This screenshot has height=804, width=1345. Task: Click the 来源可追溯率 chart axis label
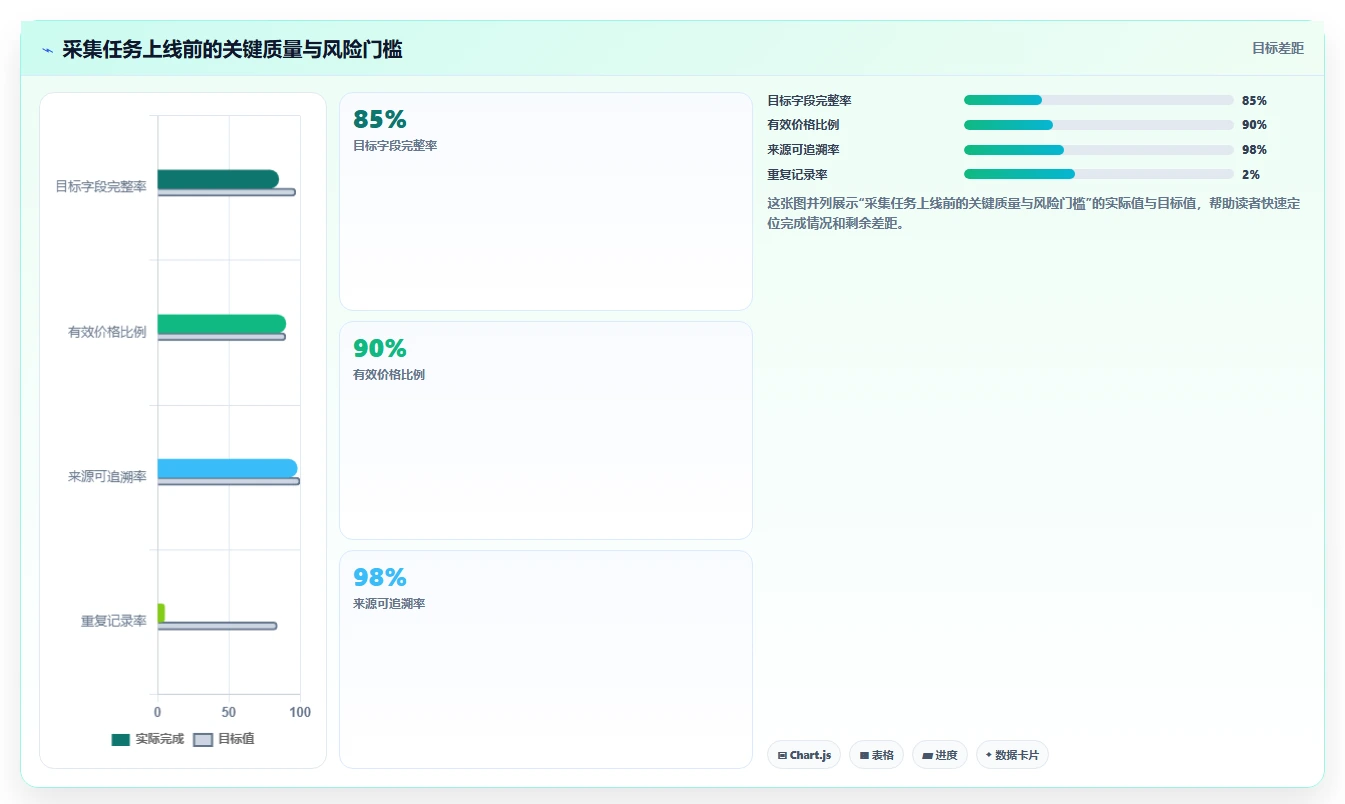click(107, 477)
